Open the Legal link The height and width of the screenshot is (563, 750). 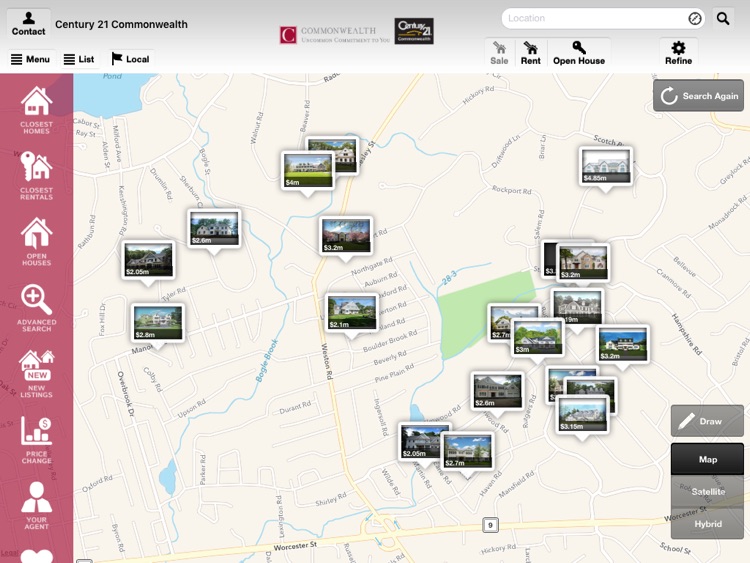9,552
